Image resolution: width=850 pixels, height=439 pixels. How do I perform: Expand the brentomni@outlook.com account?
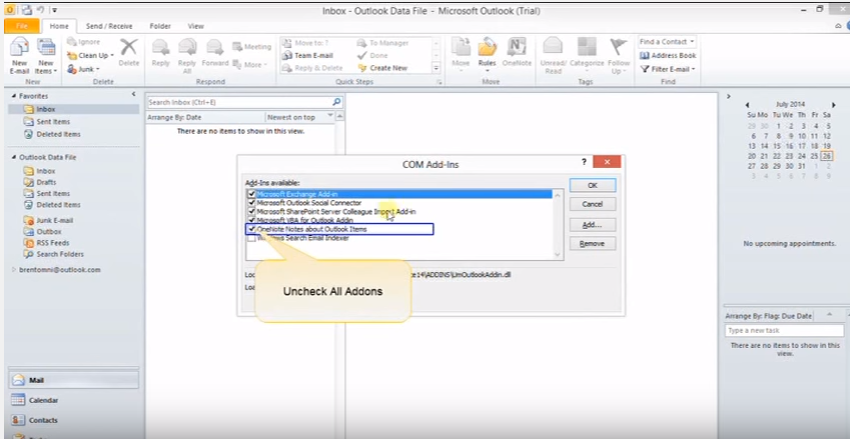coord(14,269)
